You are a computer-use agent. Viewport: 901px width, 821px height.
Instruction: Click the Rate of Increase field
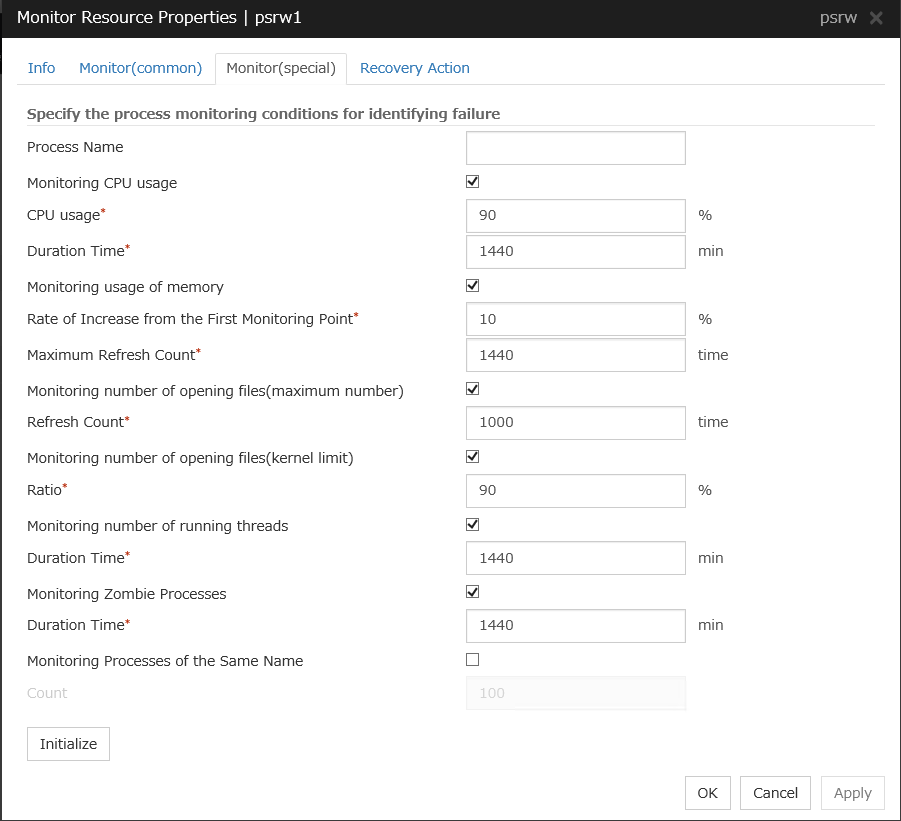[x=575, y=319]
